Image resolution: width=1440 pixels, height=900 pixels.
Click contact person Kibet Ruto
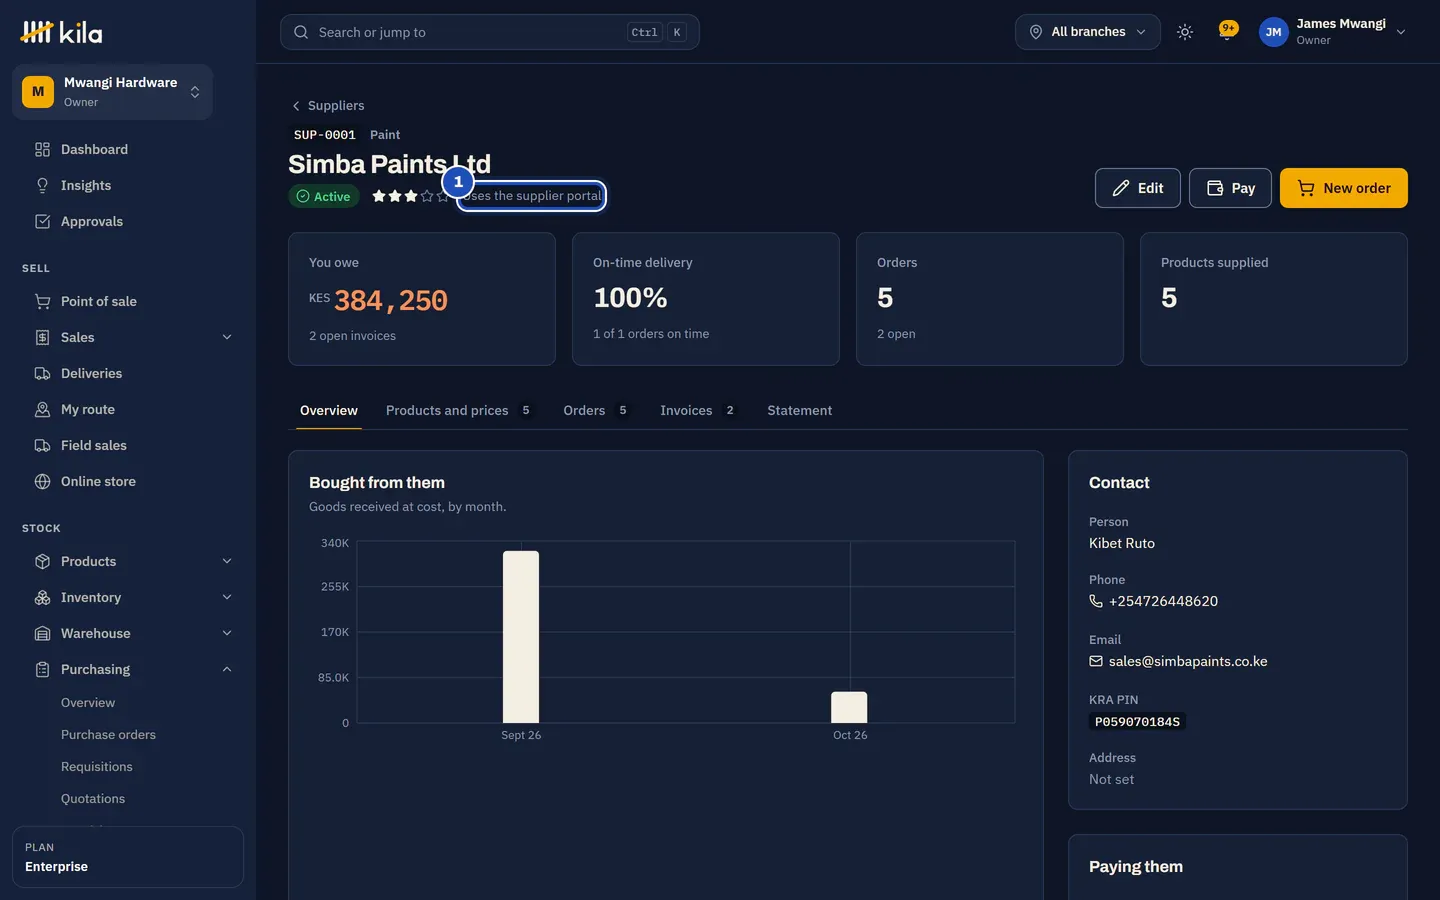pyautogui.click(x=1122, y=543)
